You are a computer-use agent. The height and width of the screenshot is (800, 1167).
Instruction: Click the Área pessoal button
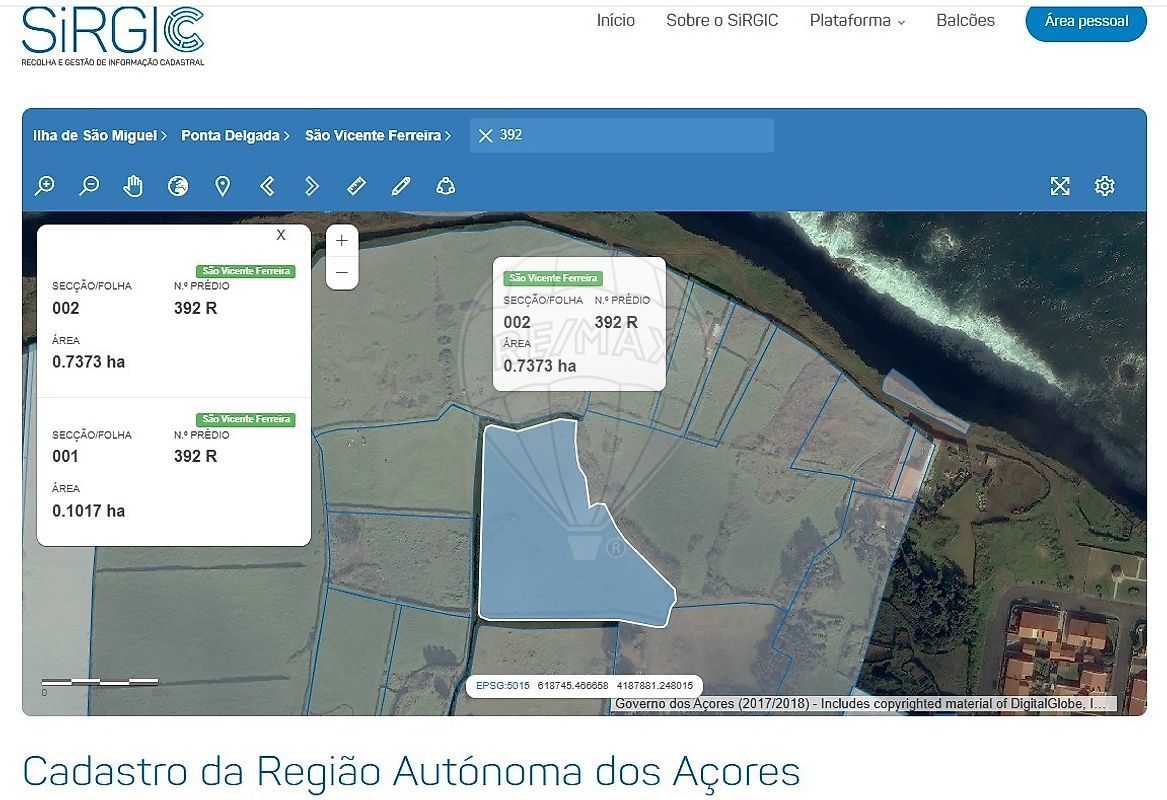1086,22
